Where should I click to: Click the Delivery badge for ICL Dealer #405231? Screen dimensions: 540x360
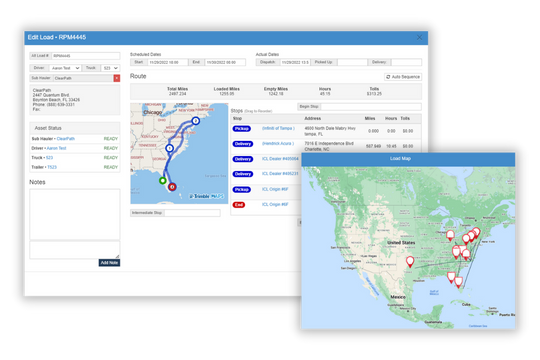pyautogui.click(x=243, y=174)
